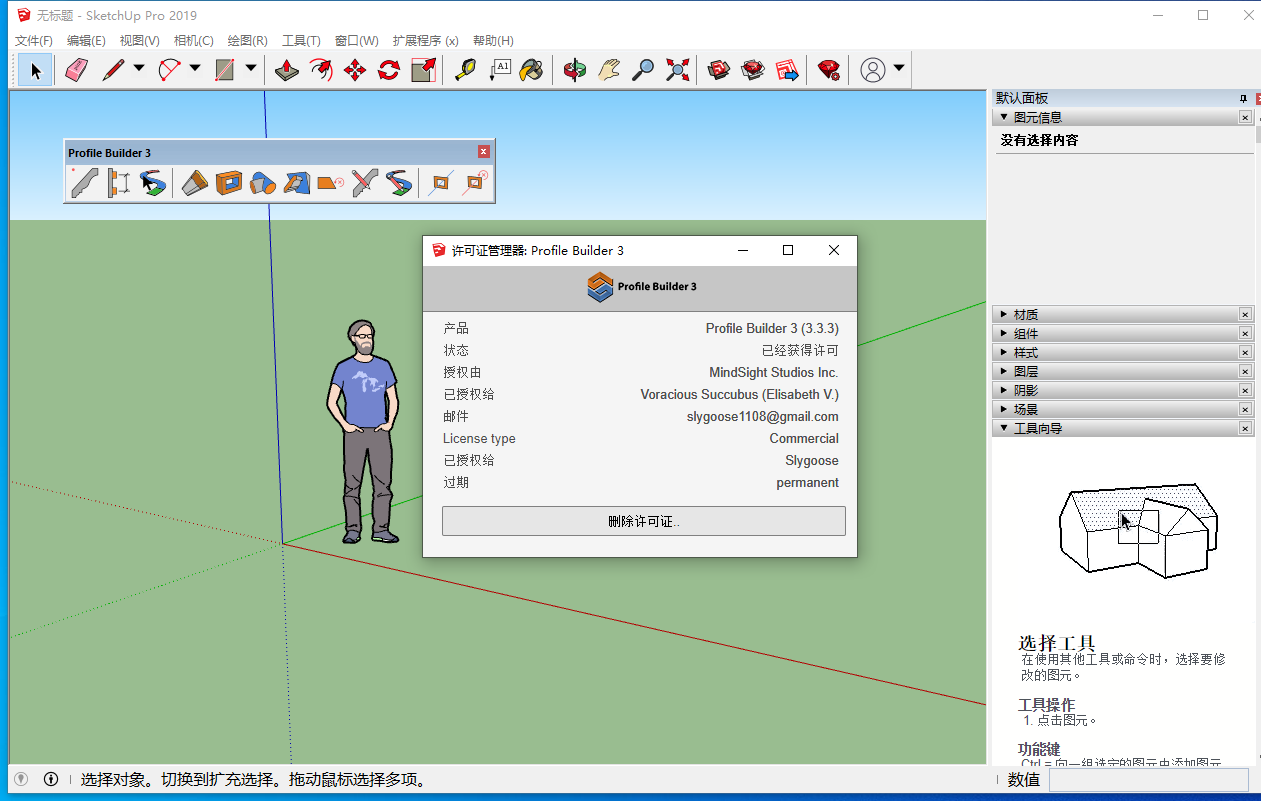Open the 绘图(R) menu
Screen dimensions: 1261x801
tap(247, 41)
